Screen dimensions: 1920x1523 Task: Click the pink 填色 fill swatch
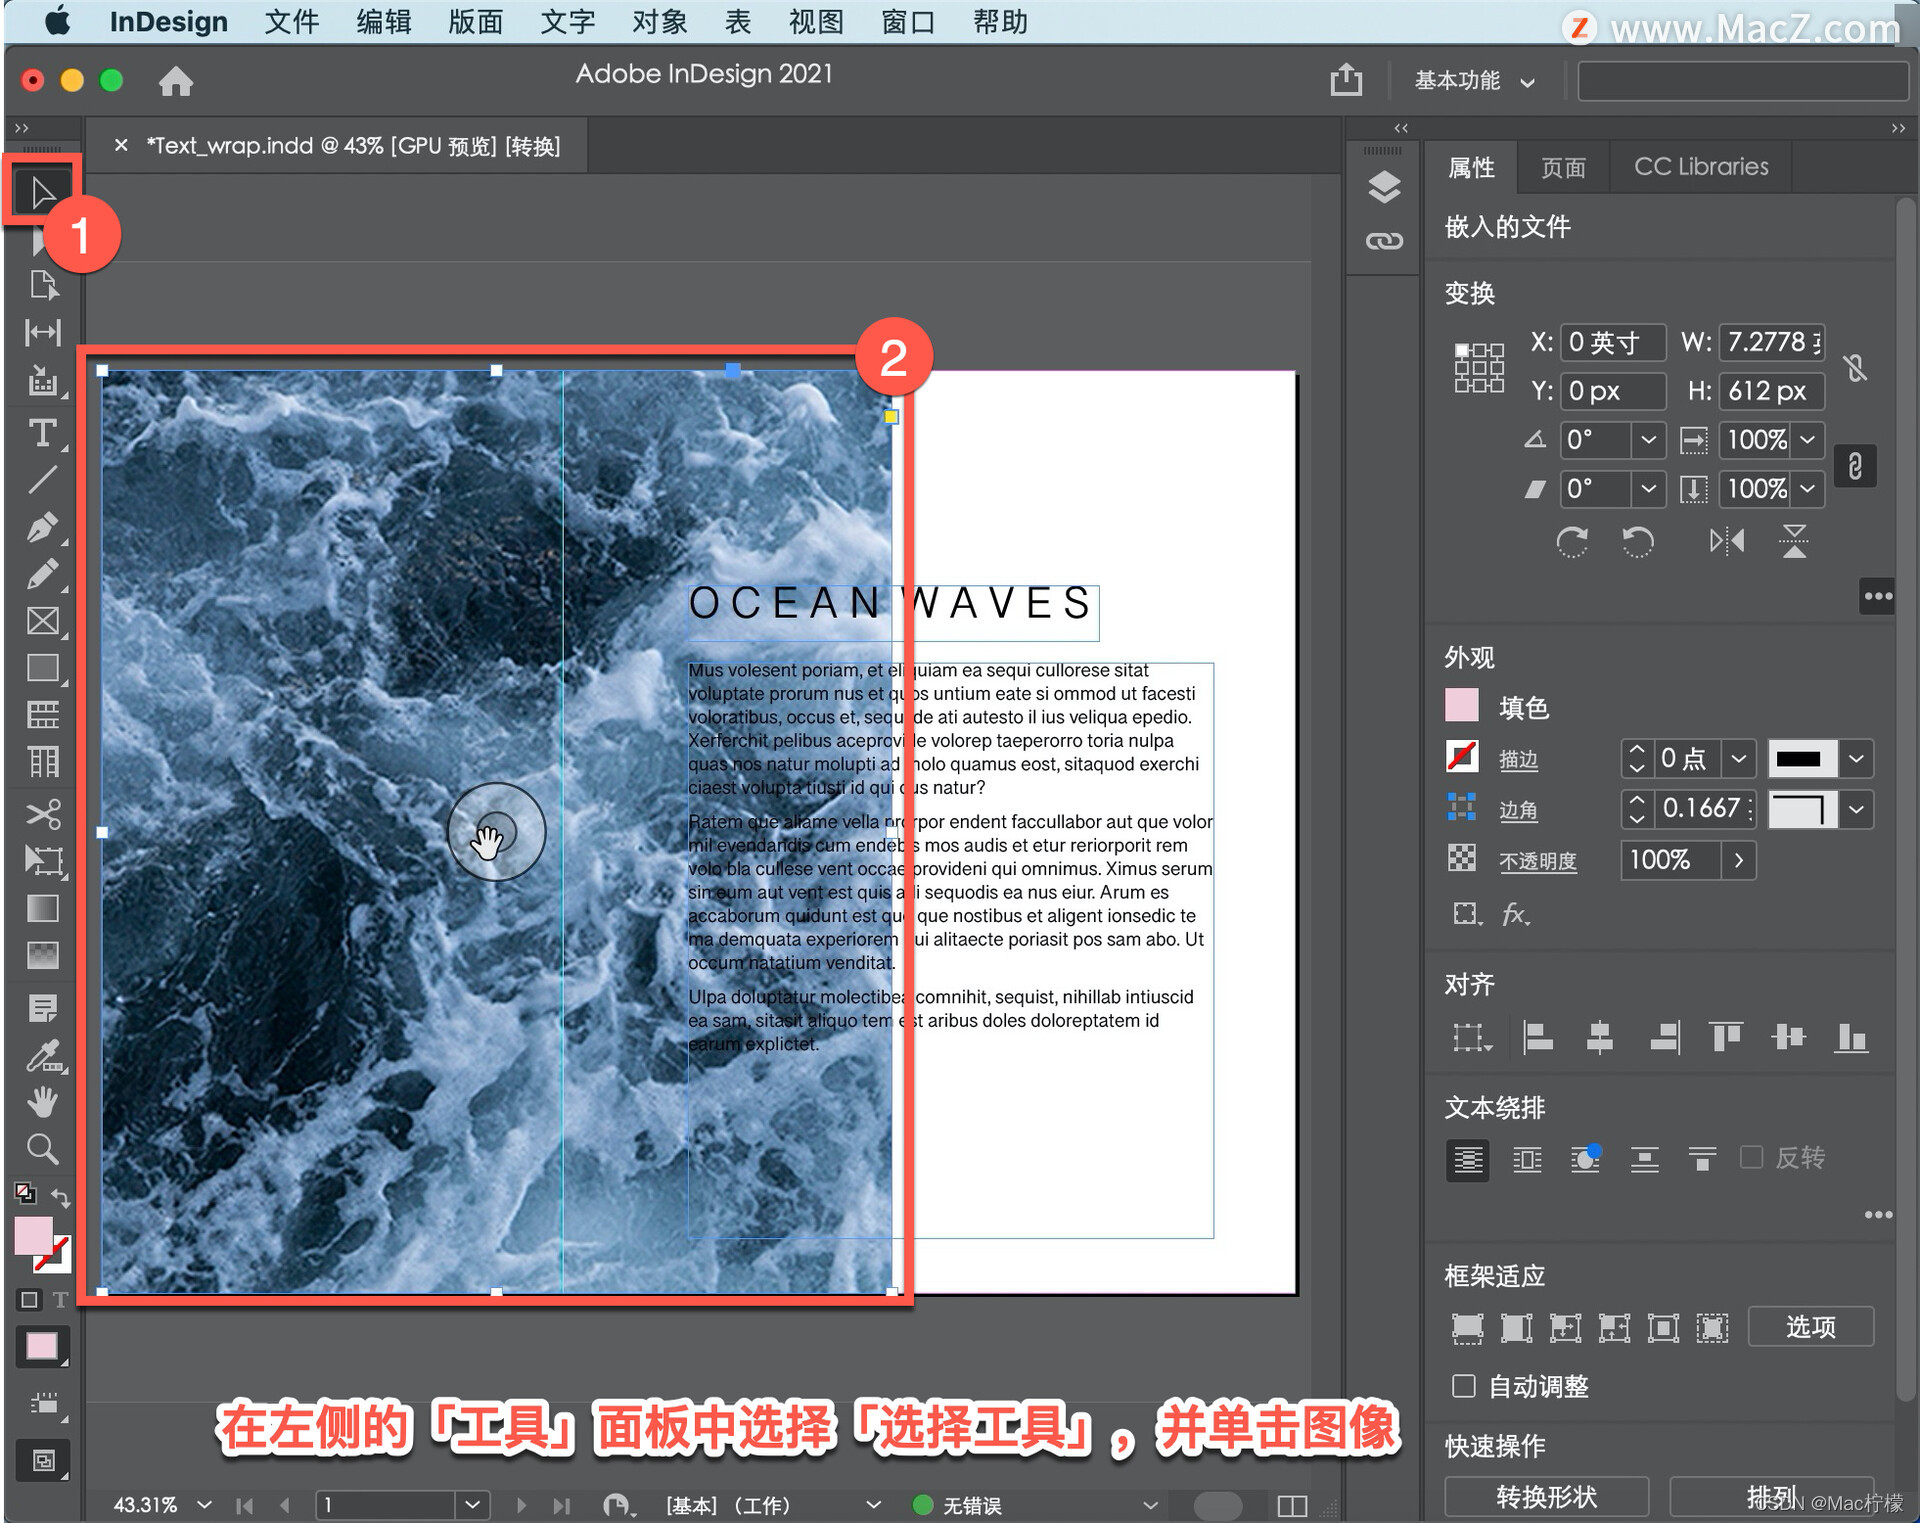1462,706
